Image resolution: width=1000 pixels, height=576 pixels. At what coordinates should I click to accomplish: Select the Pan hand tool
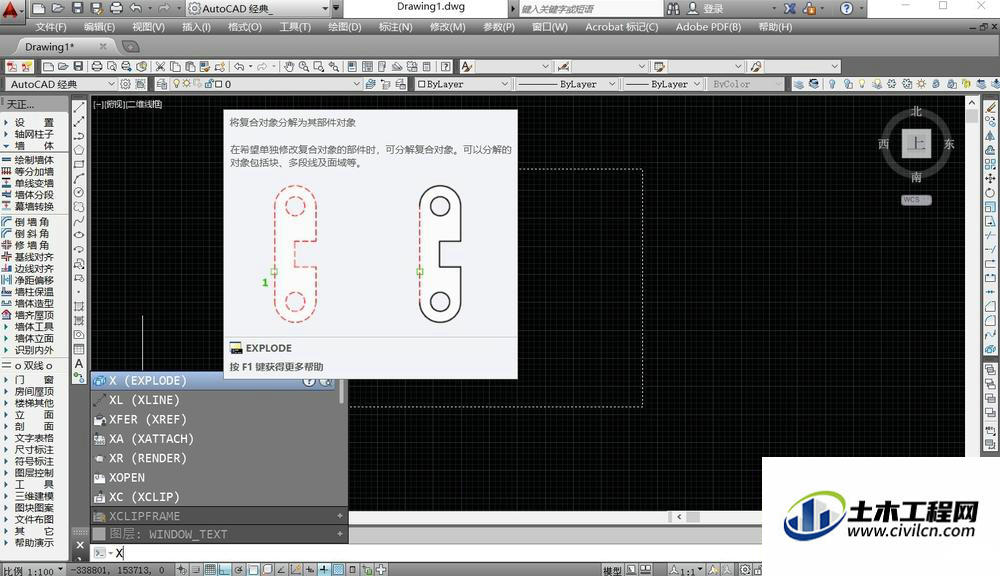click(x=289, y=66)
